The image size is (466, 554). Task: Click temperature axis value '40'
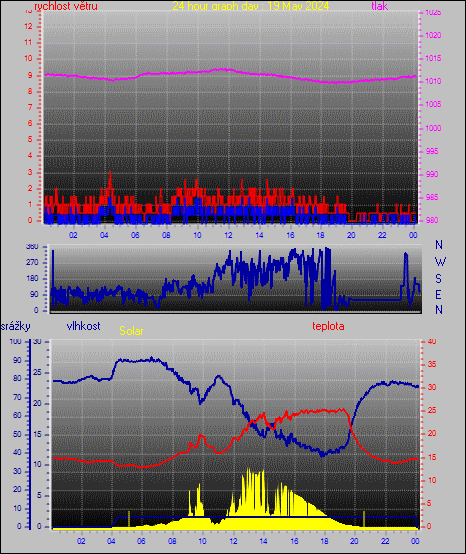coord(432,341)
